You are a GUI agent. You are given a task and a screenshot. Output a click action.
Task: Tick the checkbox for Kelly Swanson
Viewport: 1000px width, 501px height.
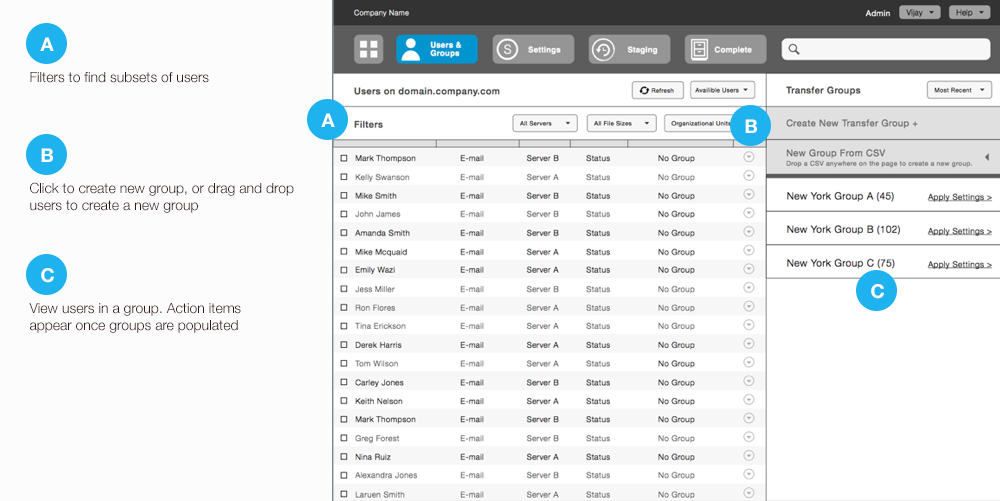point(344,177)
